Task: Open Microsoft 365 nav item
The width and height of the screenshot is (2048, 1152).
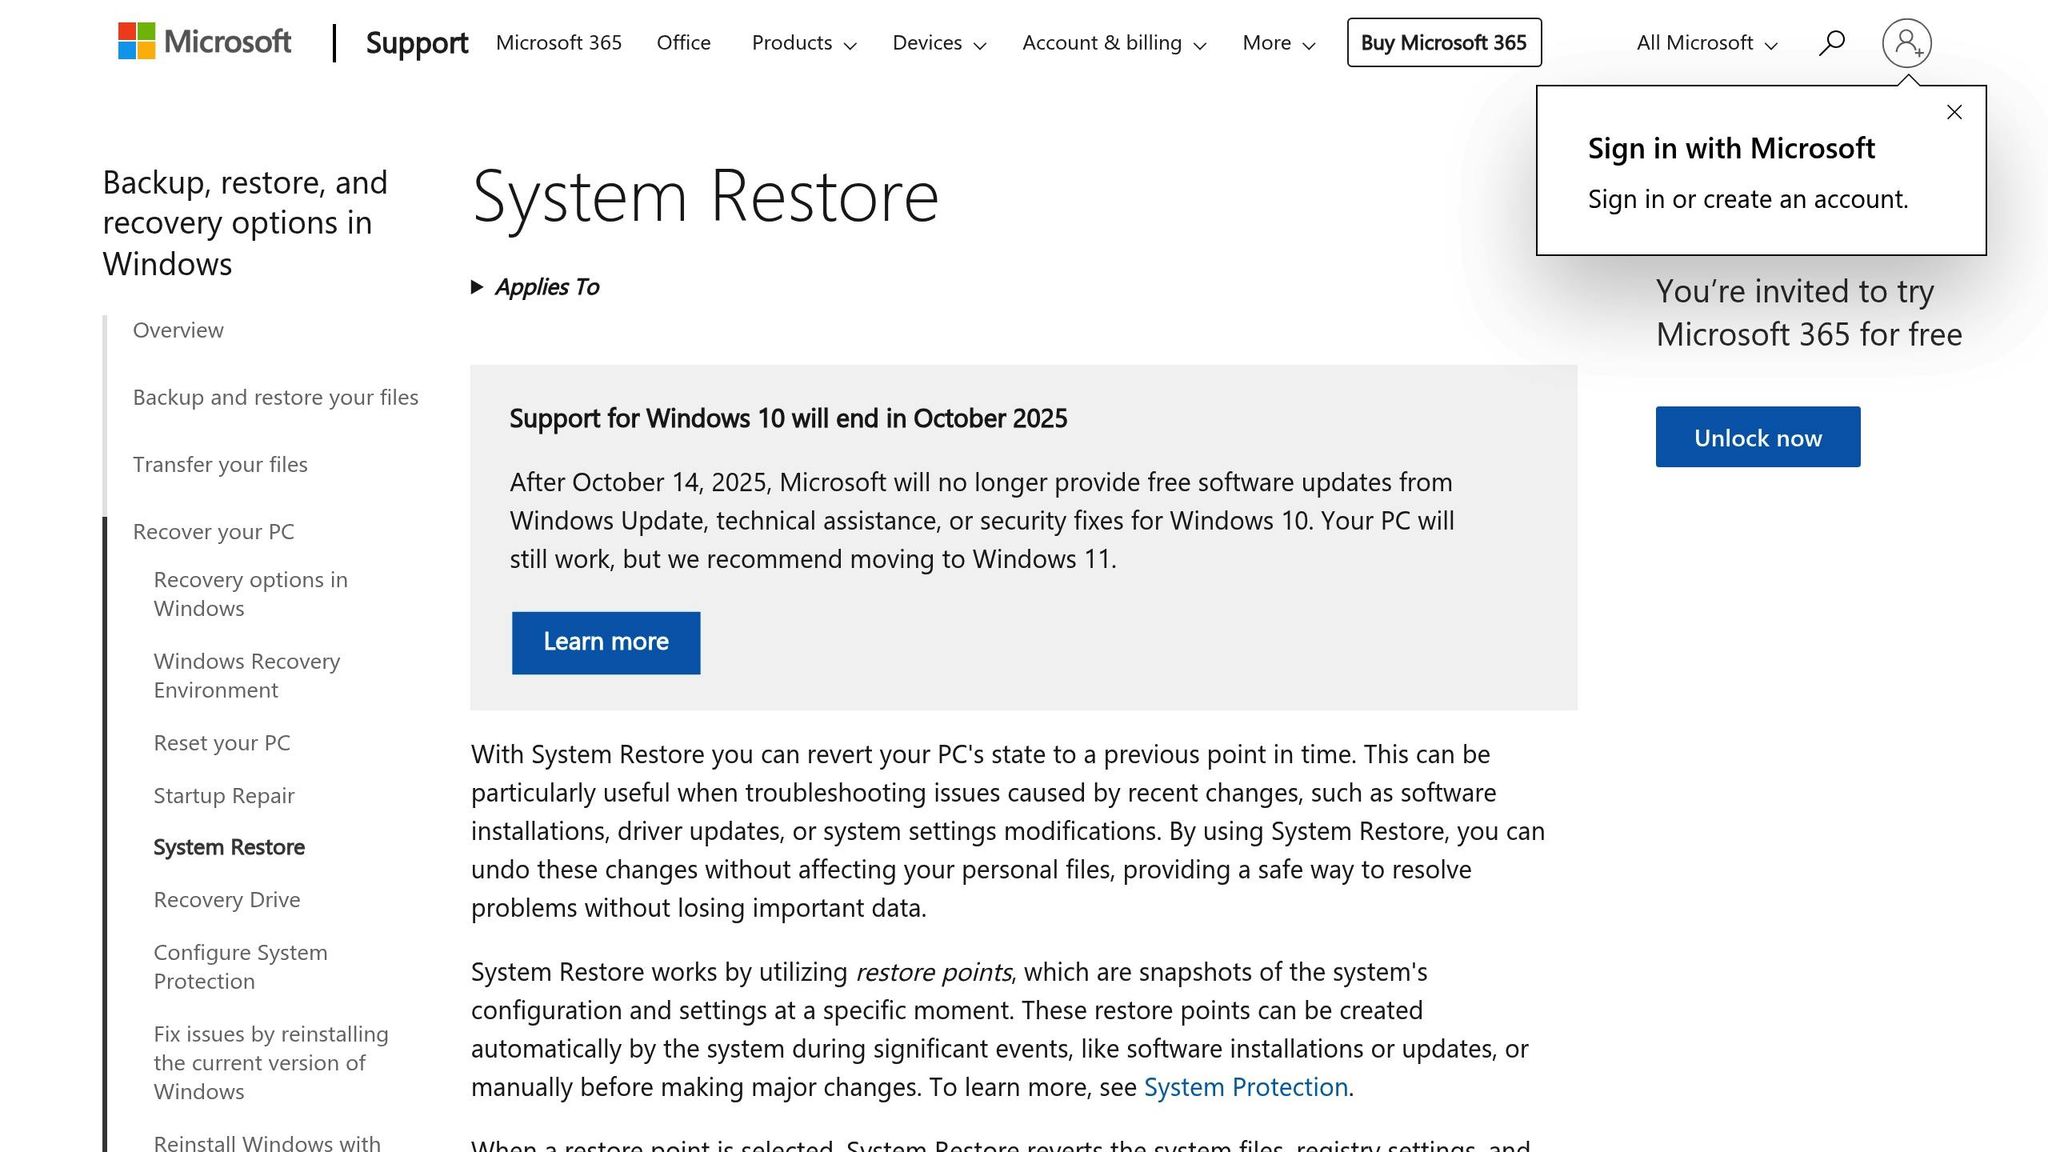Action: [559, 43]
